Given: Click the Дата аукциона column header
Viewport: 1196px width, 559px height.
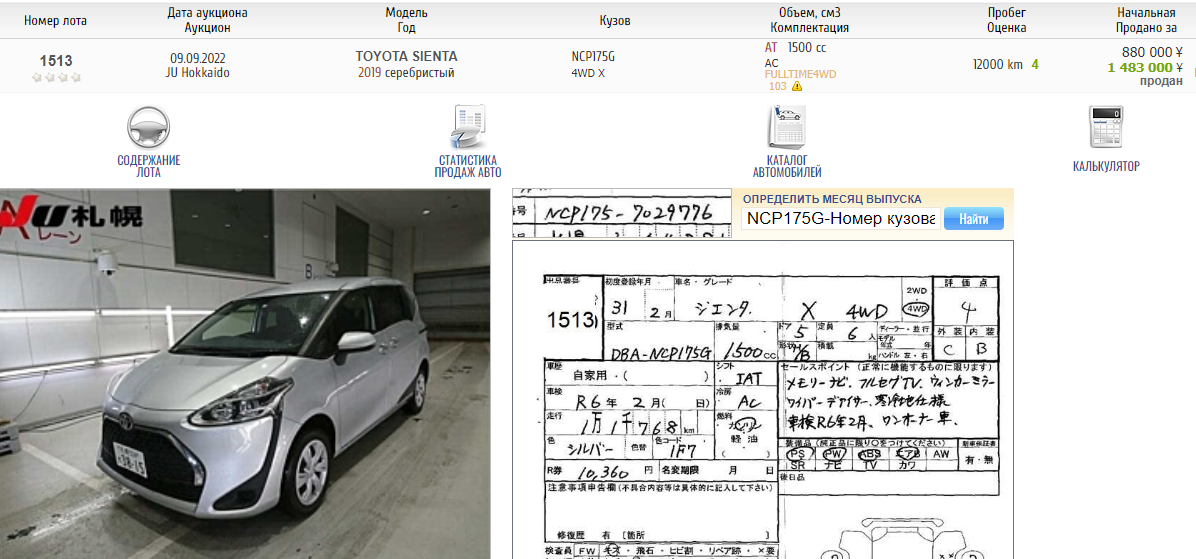Looking at the screenshot, I should tap(207, 21).
